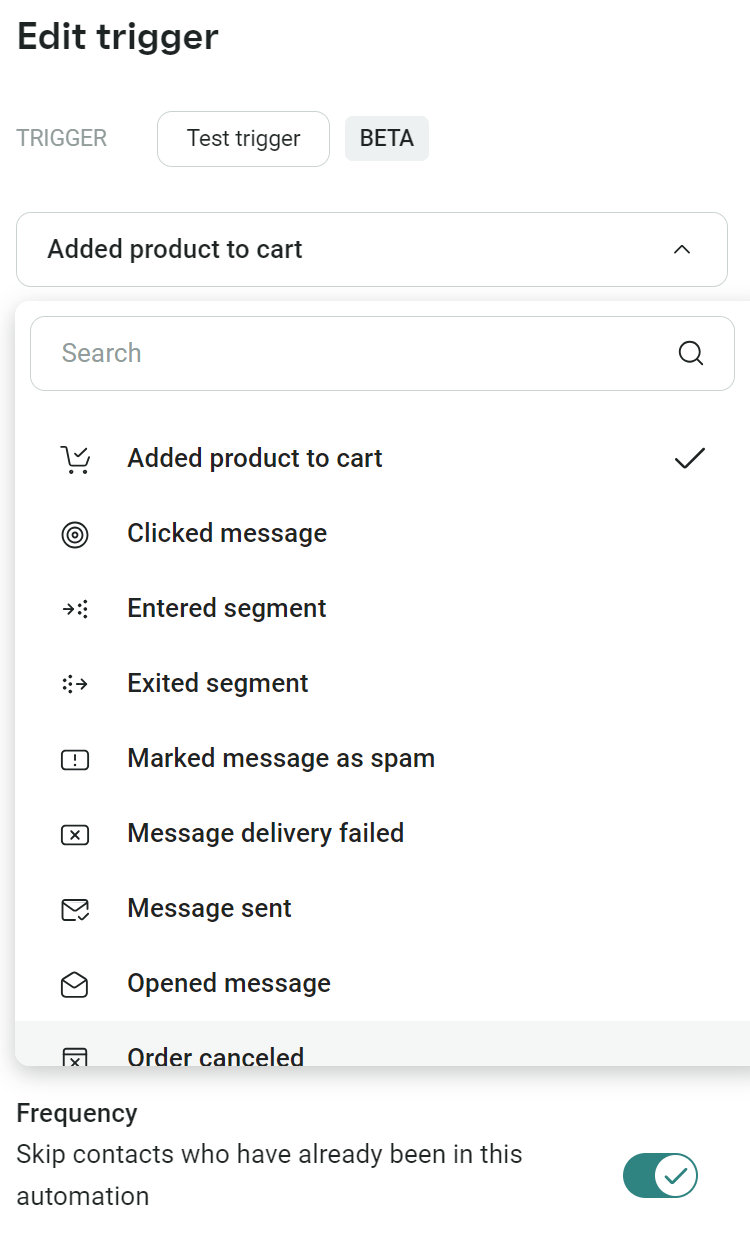
Task: Click the BETA badge
Action: point(387,138)
